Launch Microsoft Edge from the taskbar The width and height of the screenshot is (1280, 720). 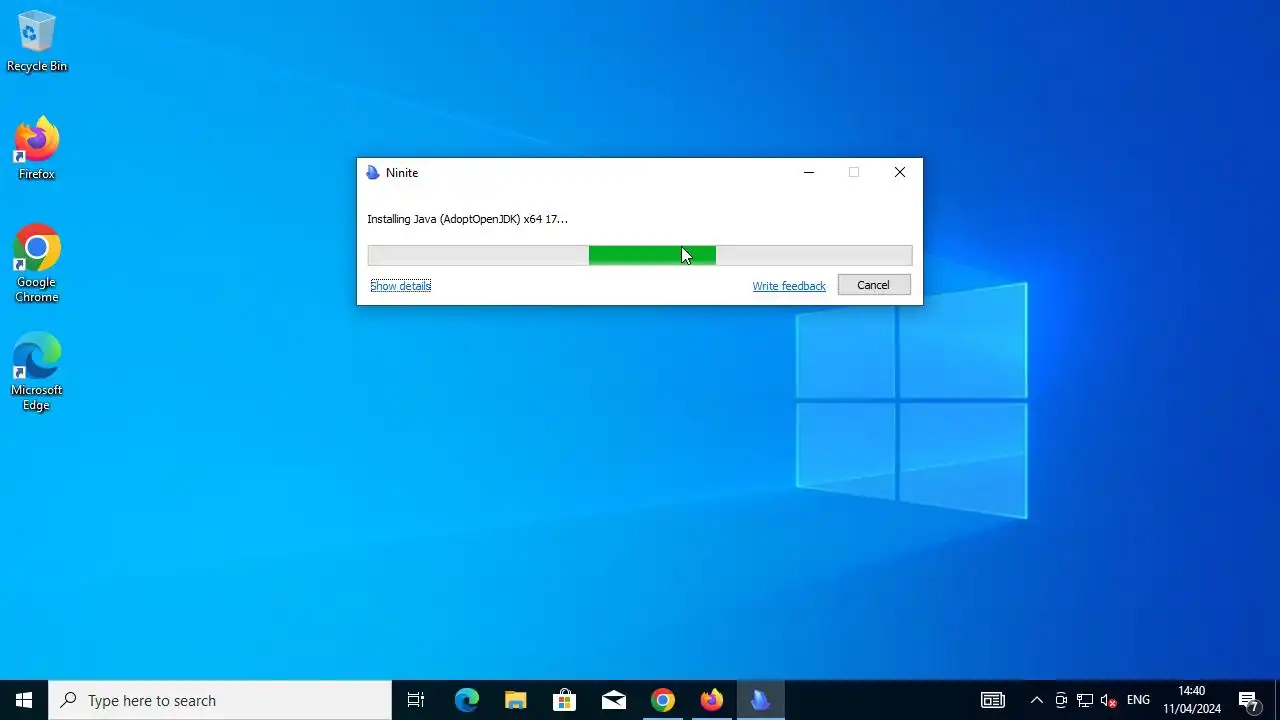point(467,700)
